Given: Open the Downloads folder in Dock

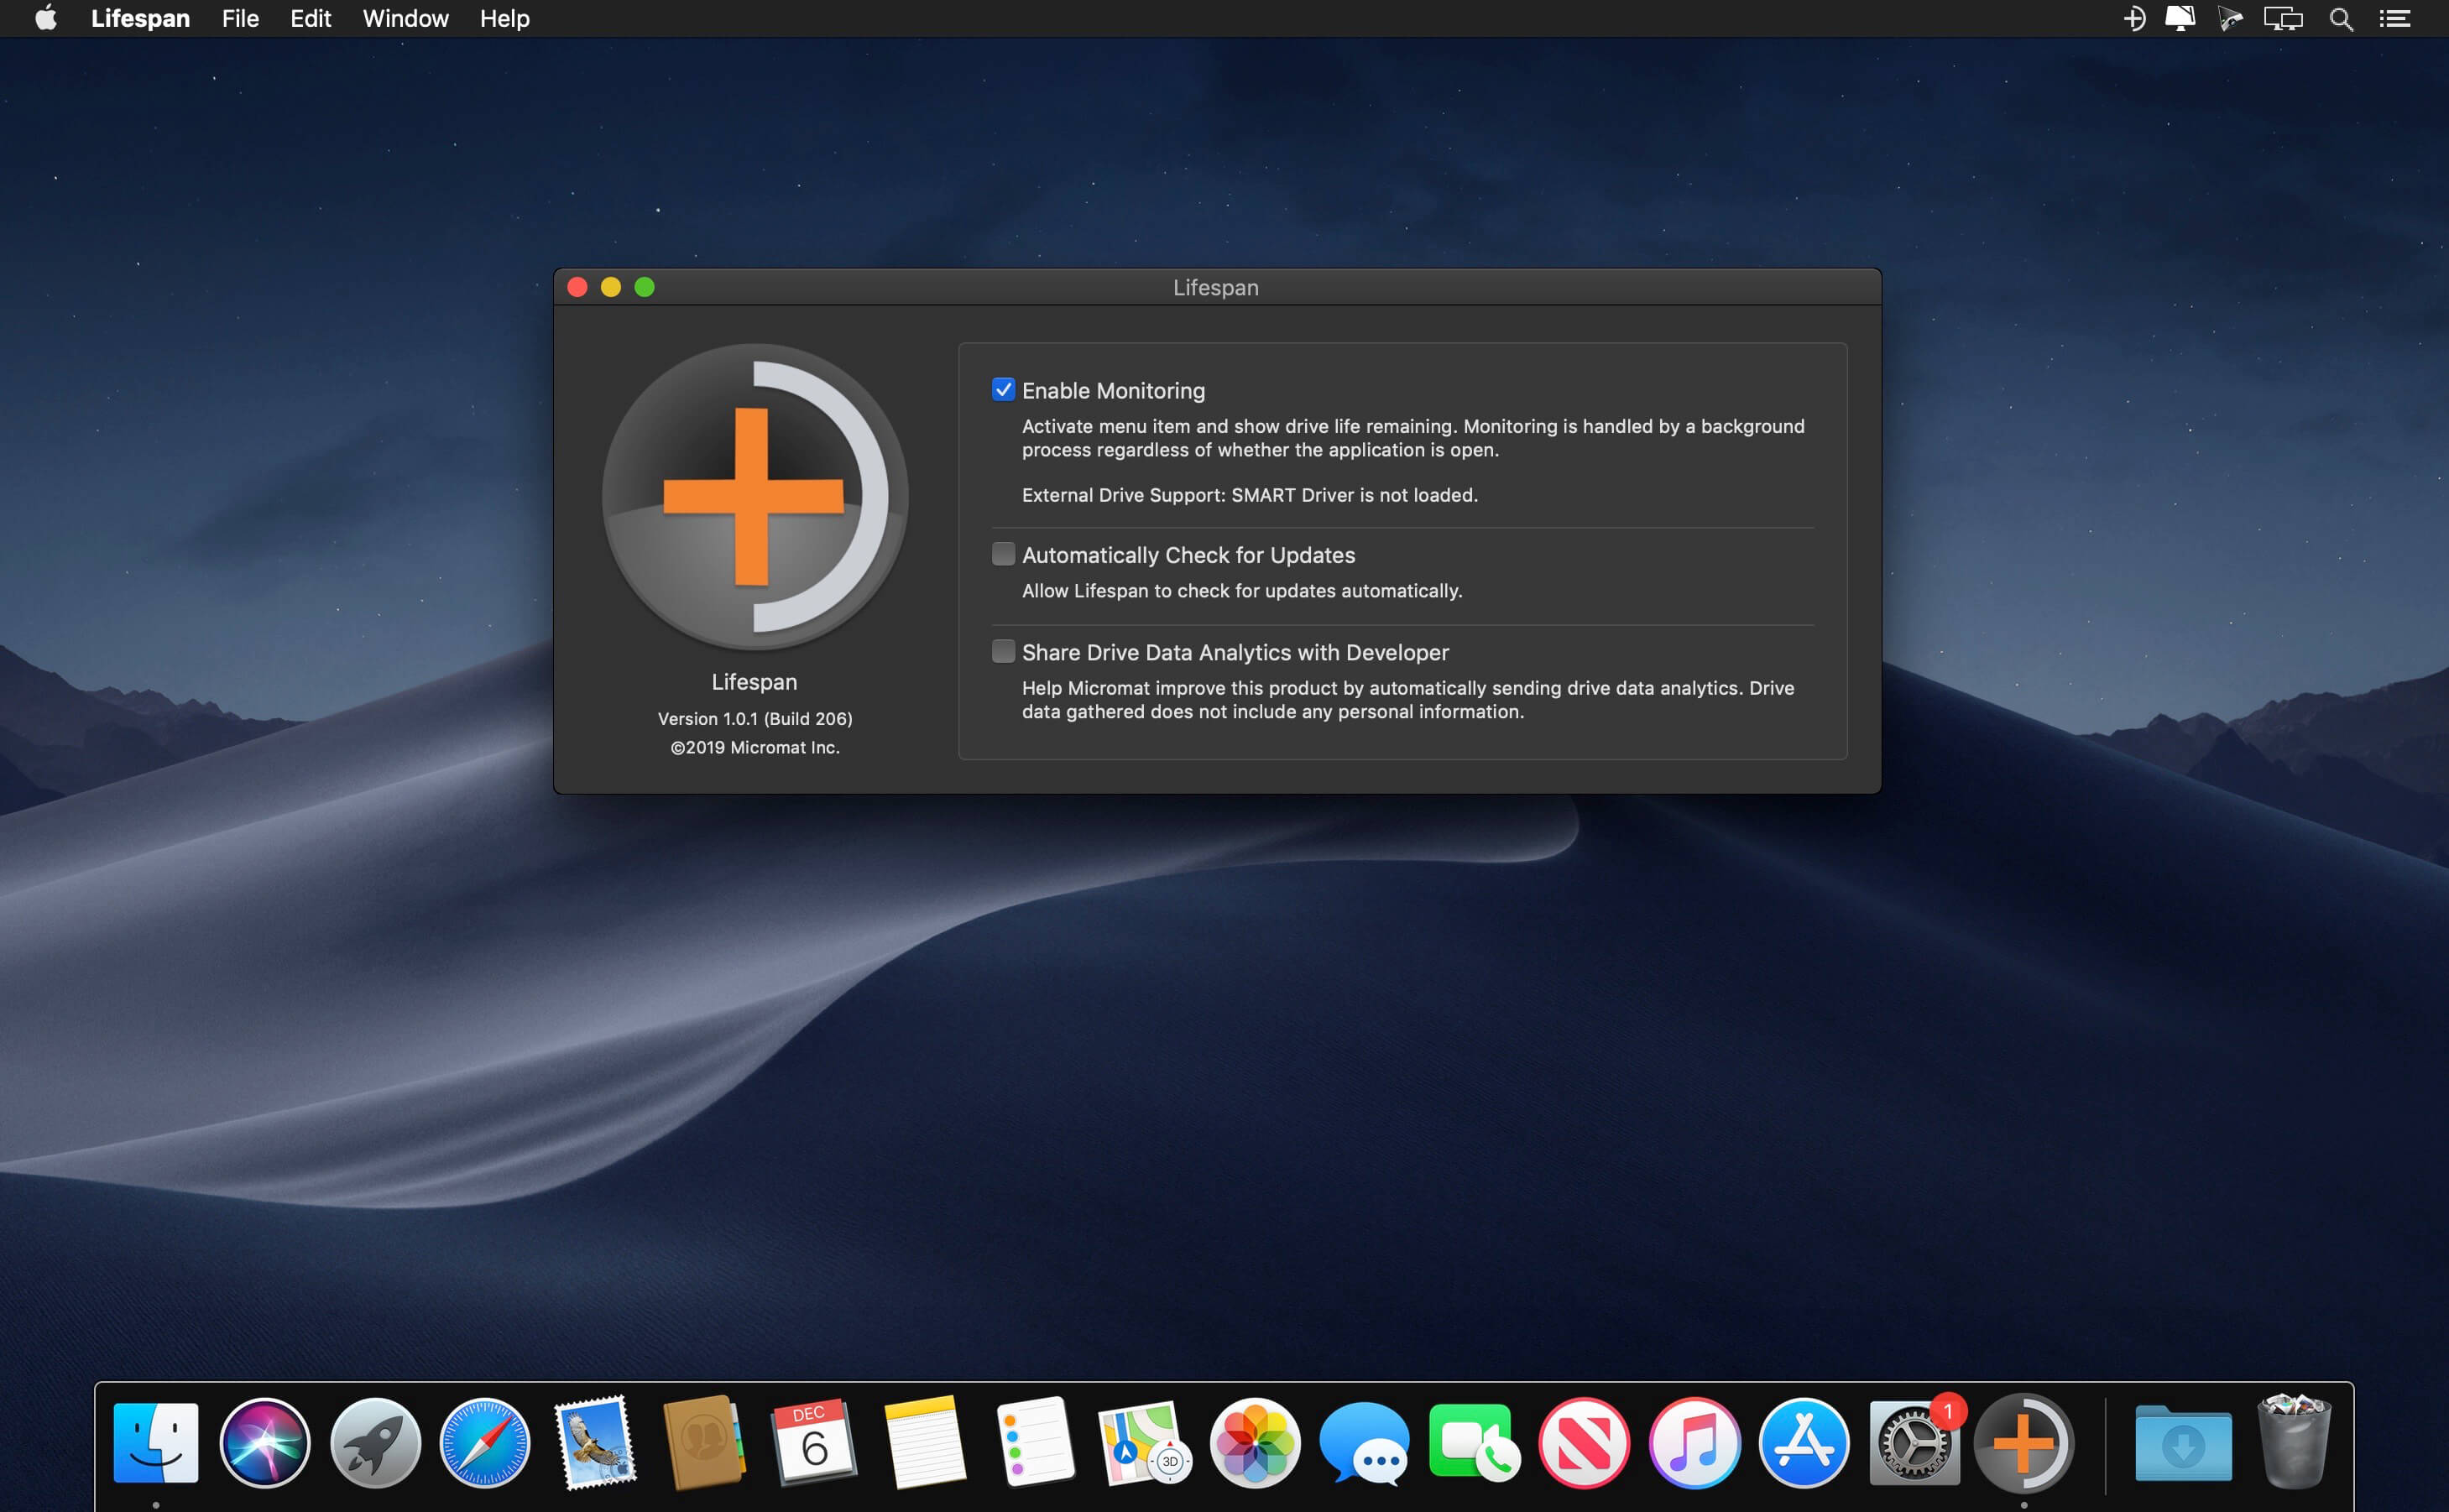Looking at the screenshot, I should tap(2182, 1442).
